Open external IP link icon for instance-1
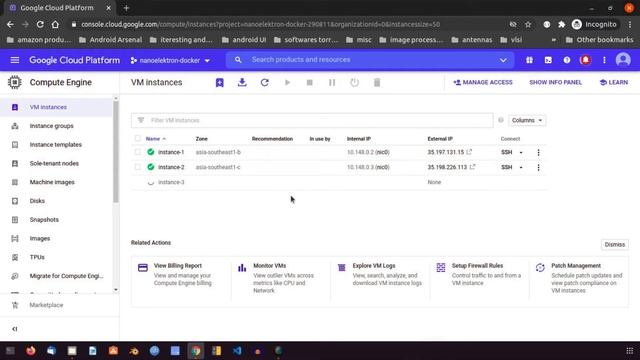Screen dimensions: 640x360 point(469,152)
